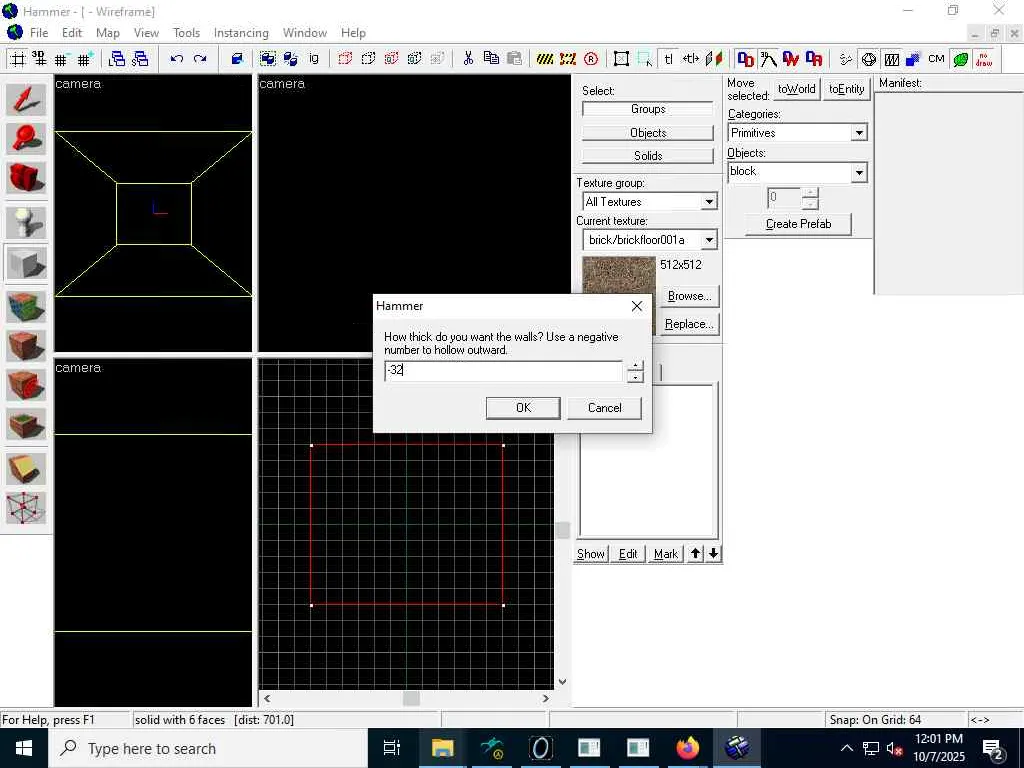The width and height of the screenshot is (1024, 768).
Task: Expand the Categories Primitives dropdown
Action: point(858,133)
